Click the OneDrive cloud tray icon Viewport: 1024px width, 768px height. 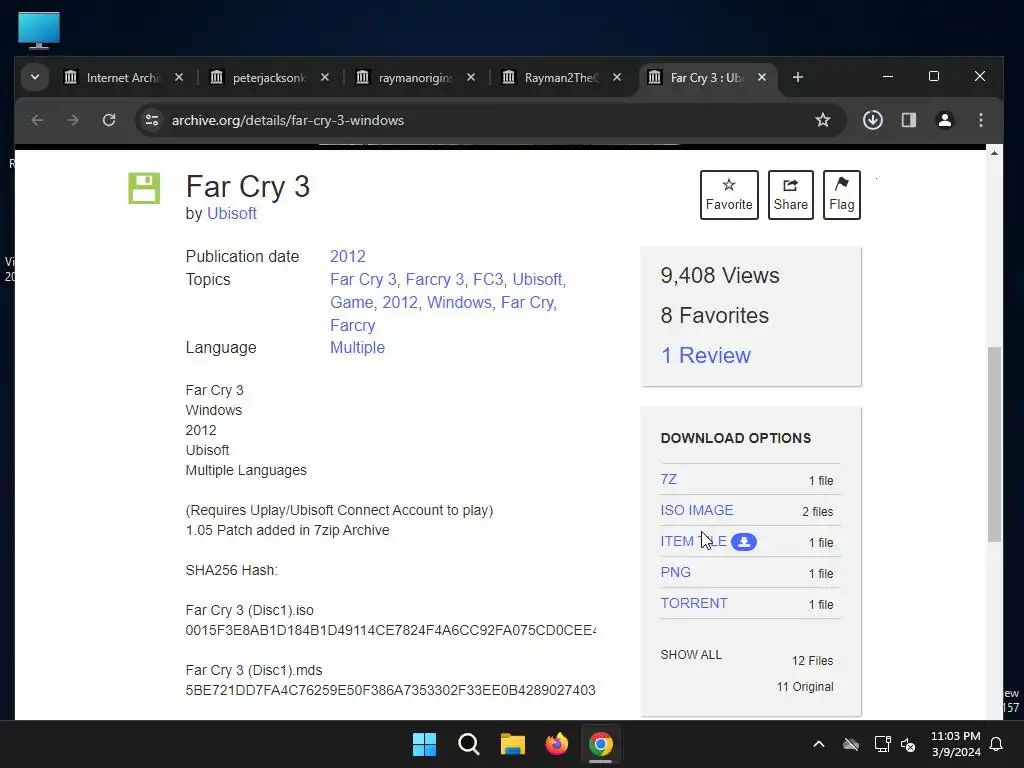point(851,744)
